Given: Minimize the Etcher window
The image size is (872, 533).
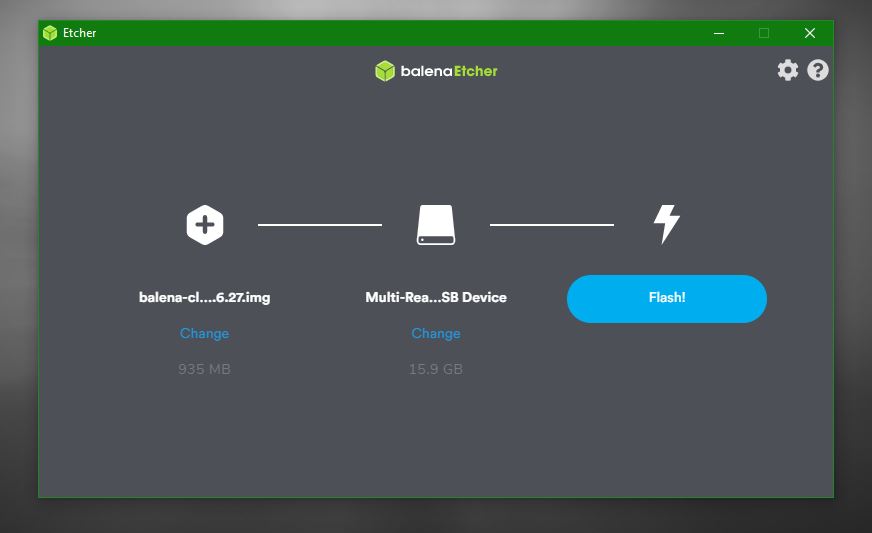Looking at the screenshot, I should tap(719, 33).
